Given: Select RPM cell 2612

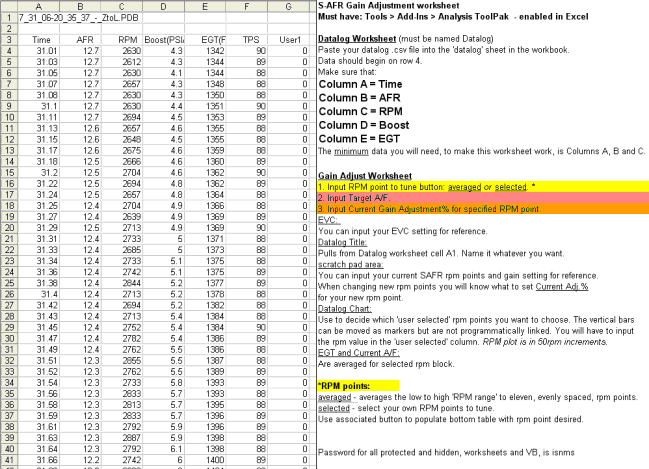Looking at the screenshot, I should 122,62.
